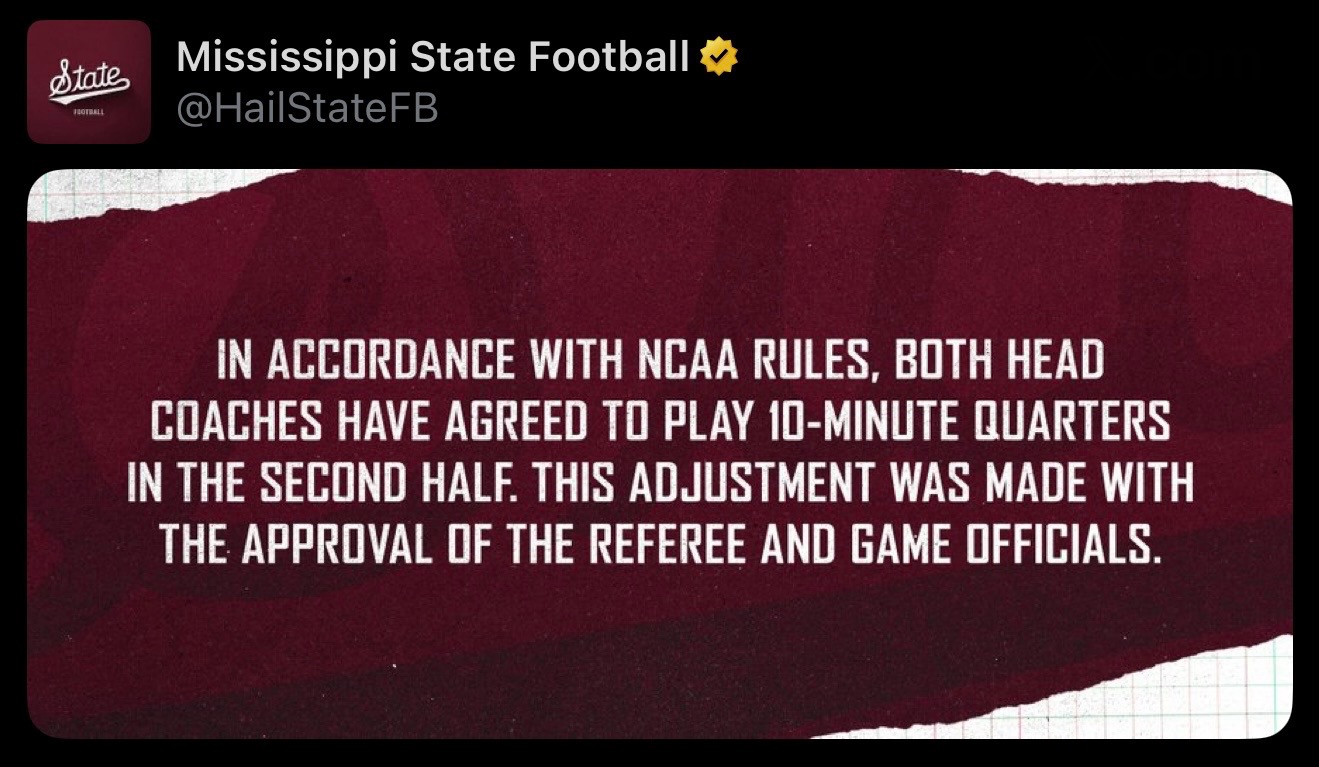
Task: Click the gold verified badge
Action: [x=719, y=58]
